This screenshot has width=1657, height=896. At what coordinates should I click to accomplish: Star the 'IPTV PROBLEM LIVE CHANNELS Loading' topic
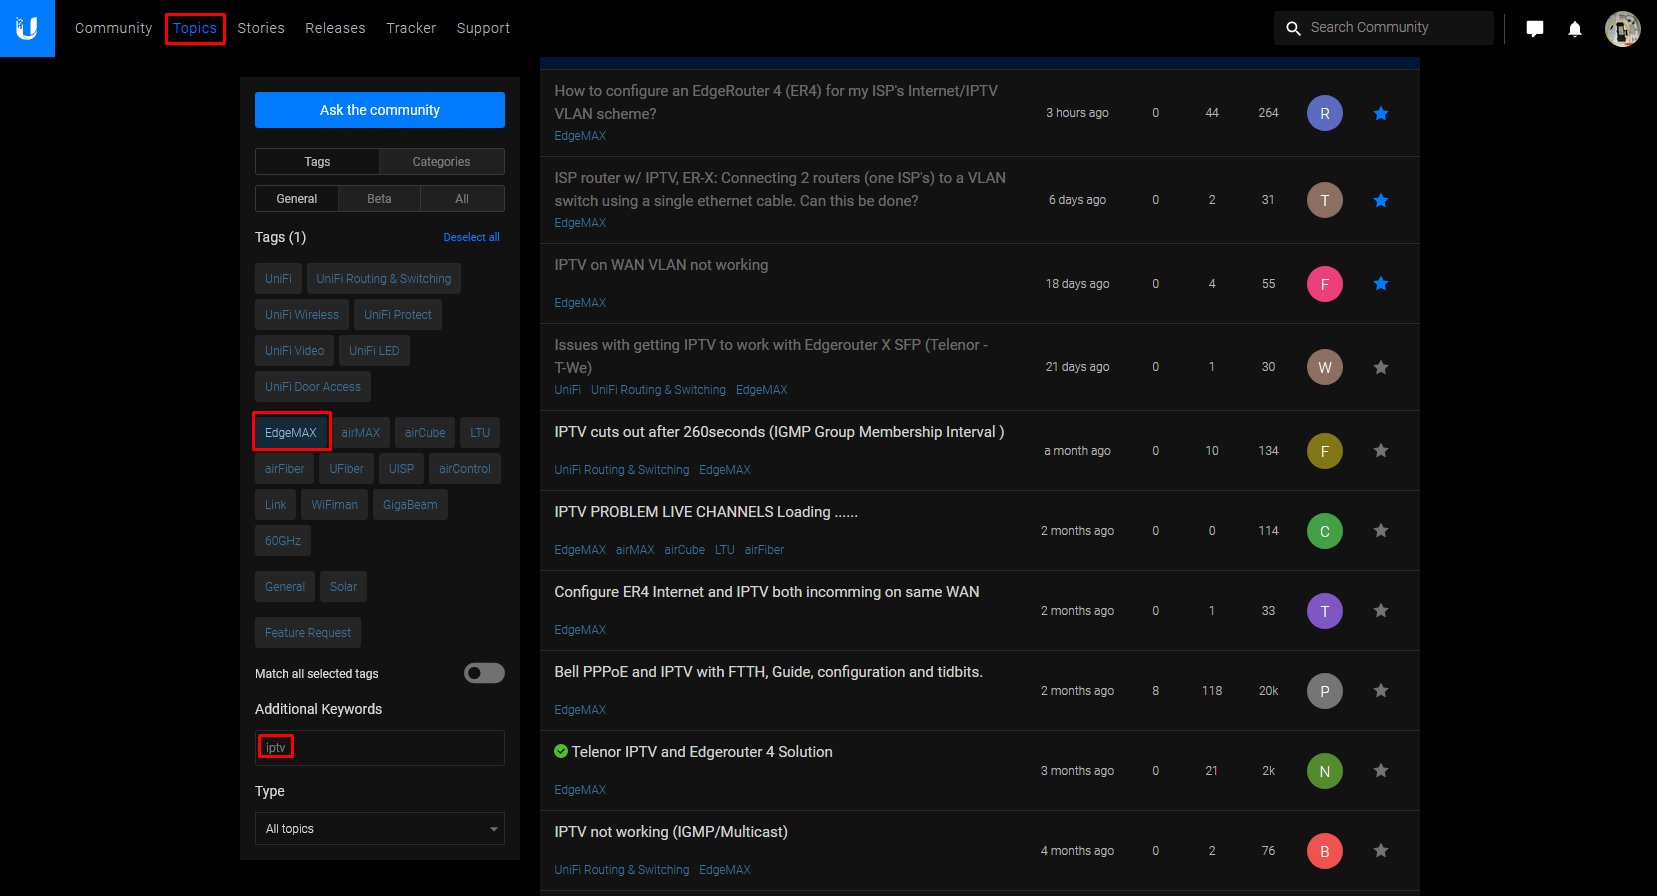[x=1380, y=531]
